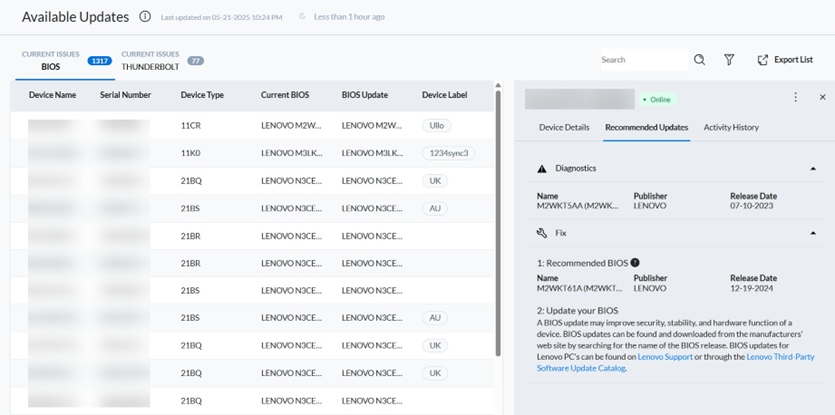835x415 pixels.
Task: Open the Lenovo Support link
Action: (666, 357)
